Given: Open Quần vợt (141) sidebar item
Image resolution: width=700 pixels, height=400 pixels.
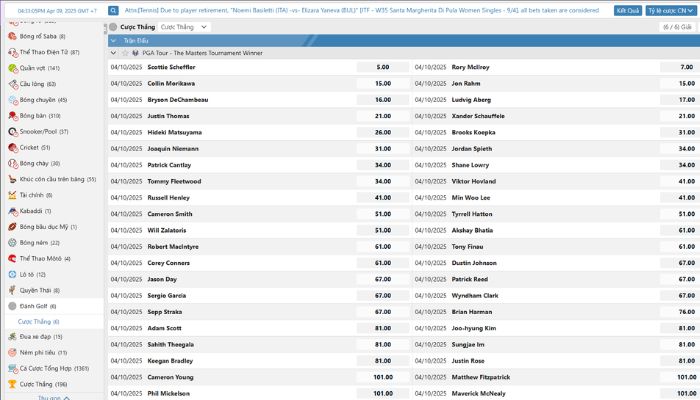Looking at the screenshot, I should (x=54, y=68).
